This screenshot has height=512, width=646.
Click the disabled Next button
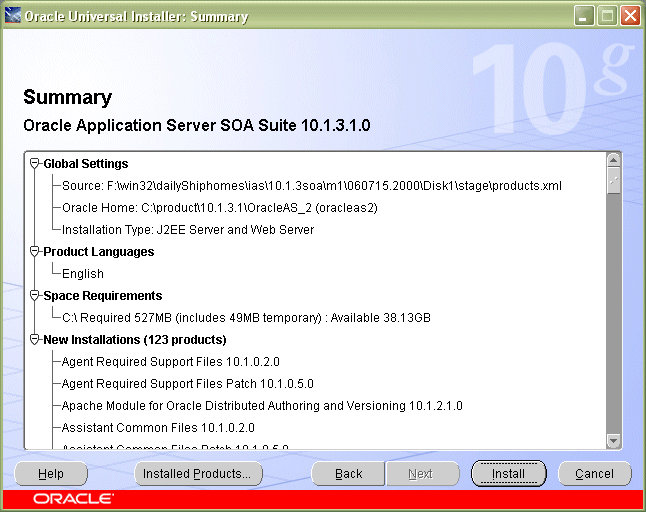(x=422, y=474)
